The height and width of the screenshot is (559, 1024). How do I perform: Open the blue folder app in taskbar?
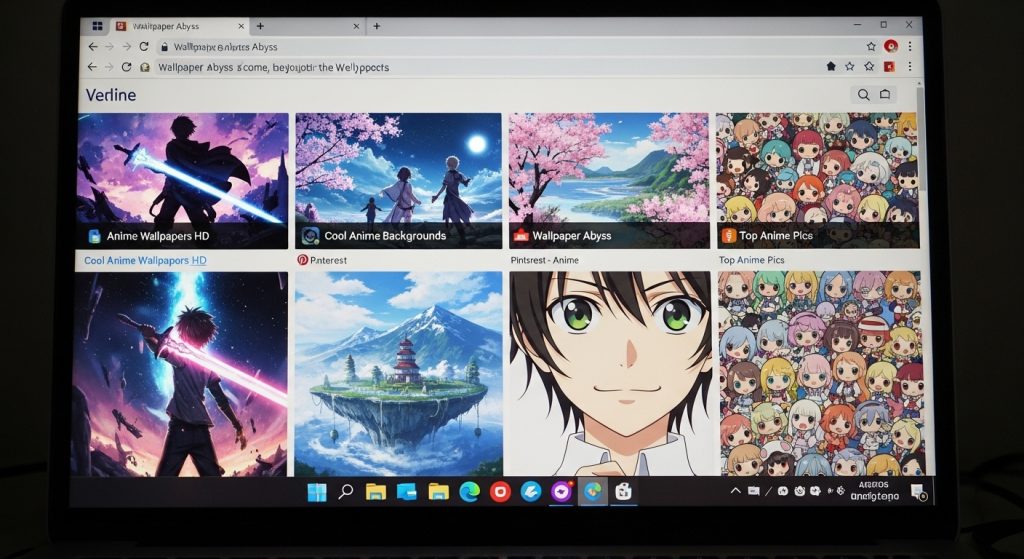(x=407, y=492)
